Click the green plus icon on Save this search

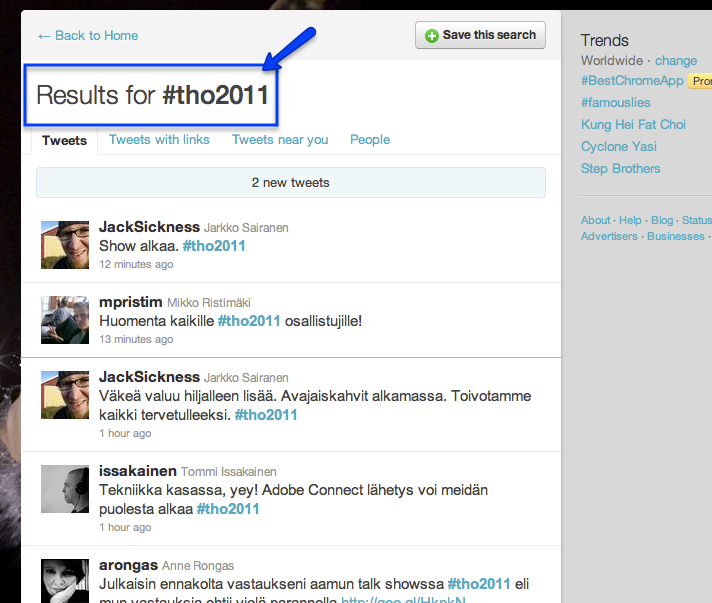click(x=432, y=35)
